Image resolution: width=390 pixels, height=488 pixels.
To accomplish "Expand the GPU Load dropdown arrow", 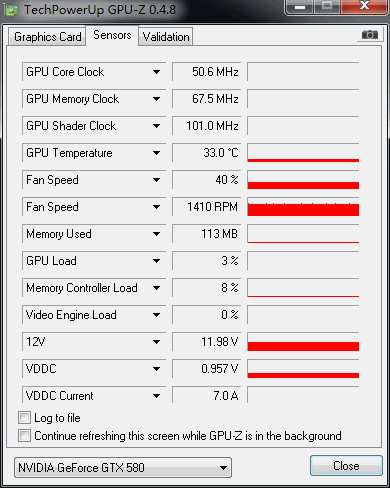I will pyautogui.click(x=156, y=261).
